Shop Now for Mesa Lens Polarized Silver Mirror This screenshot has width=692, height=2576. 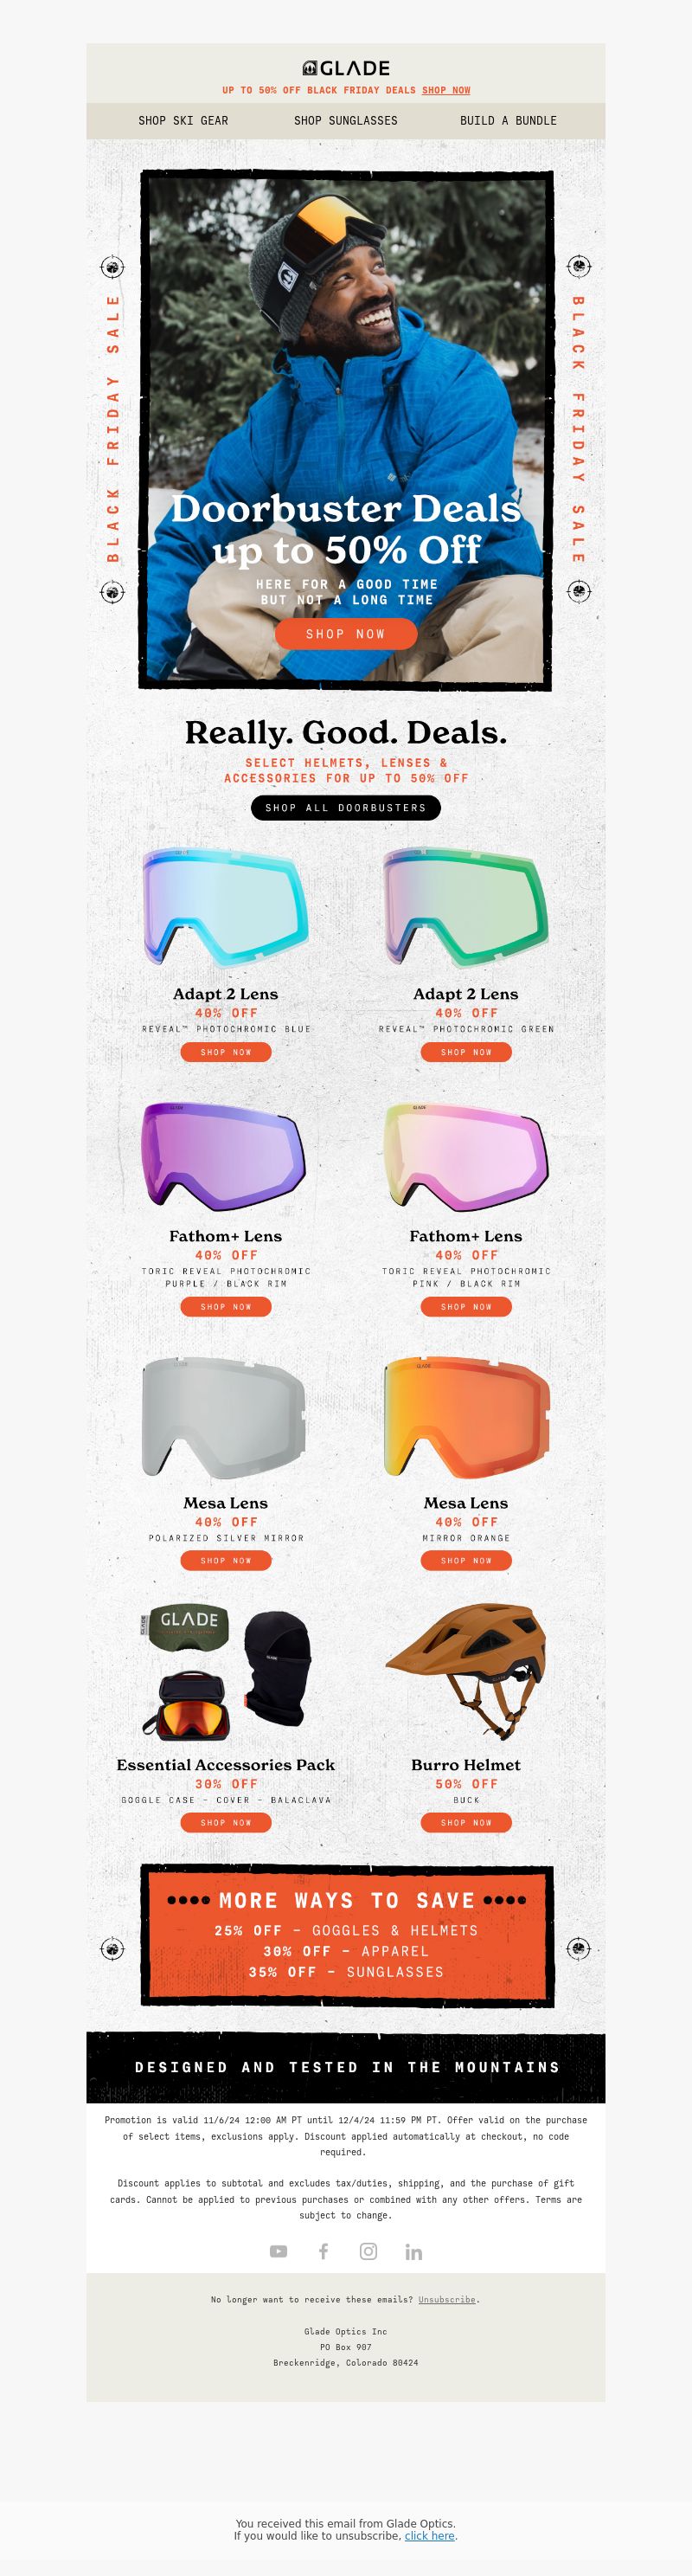point(226,1560)
